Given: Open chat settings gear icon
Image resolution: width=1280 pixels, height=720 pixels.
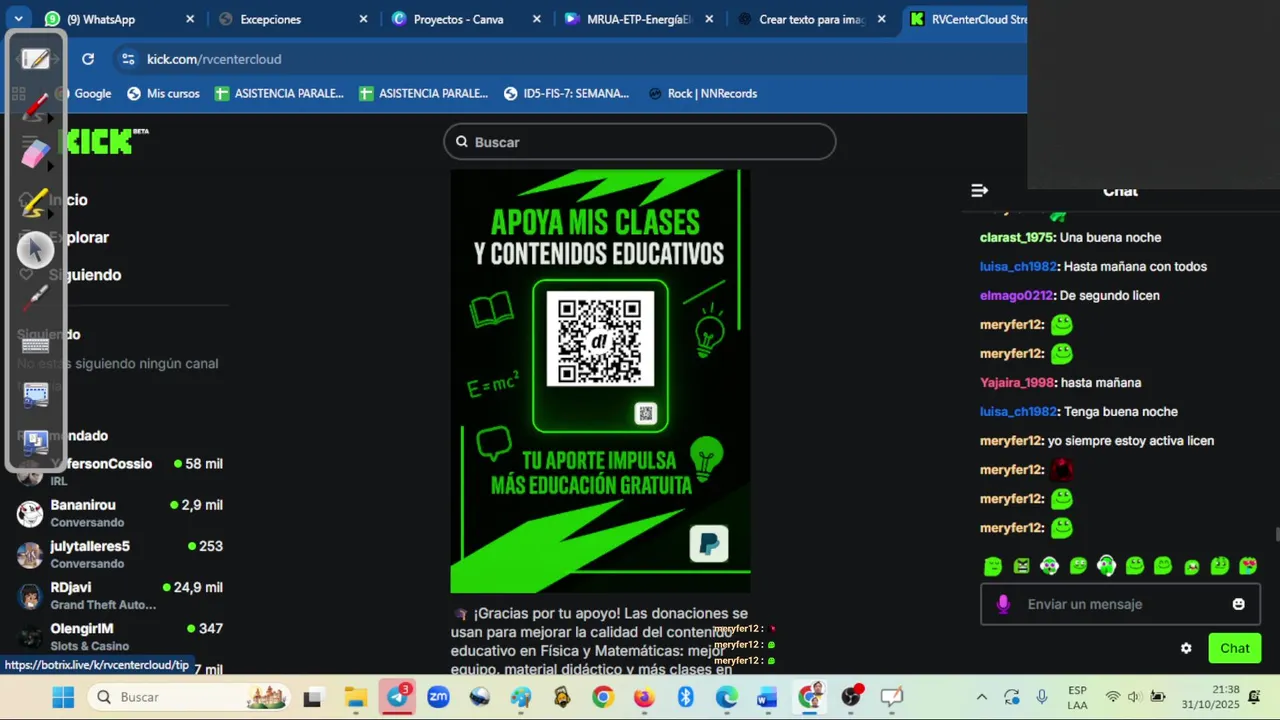Looking at the screenshot, I should tap(1186, 648).
